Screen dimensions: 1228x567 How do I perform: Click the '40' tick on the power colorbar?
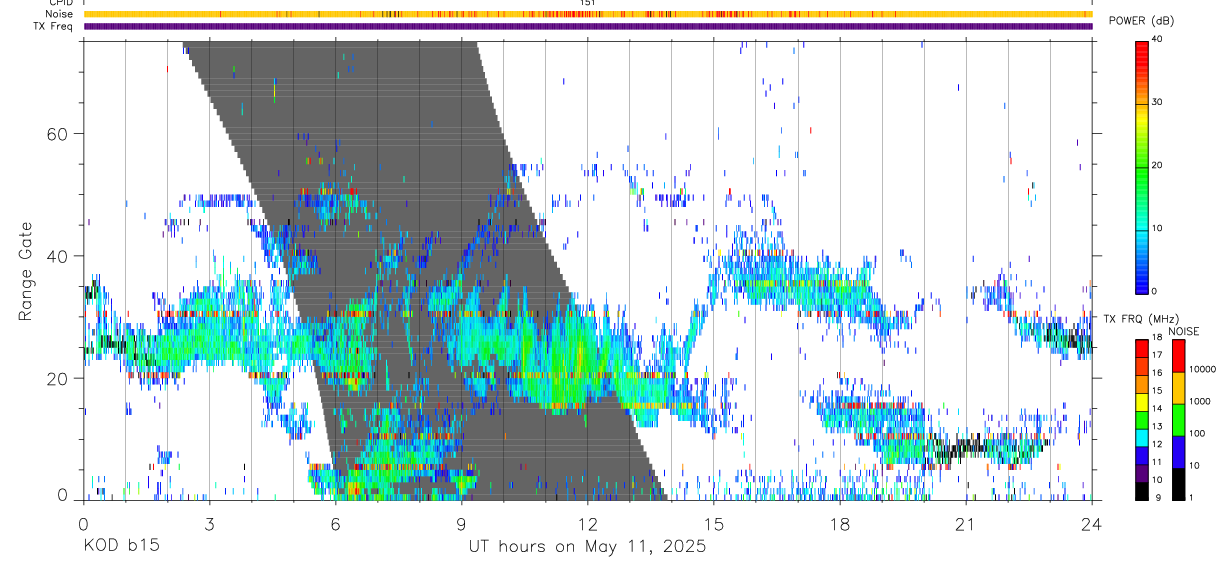pyautogui.click(x=1157, y=40)
